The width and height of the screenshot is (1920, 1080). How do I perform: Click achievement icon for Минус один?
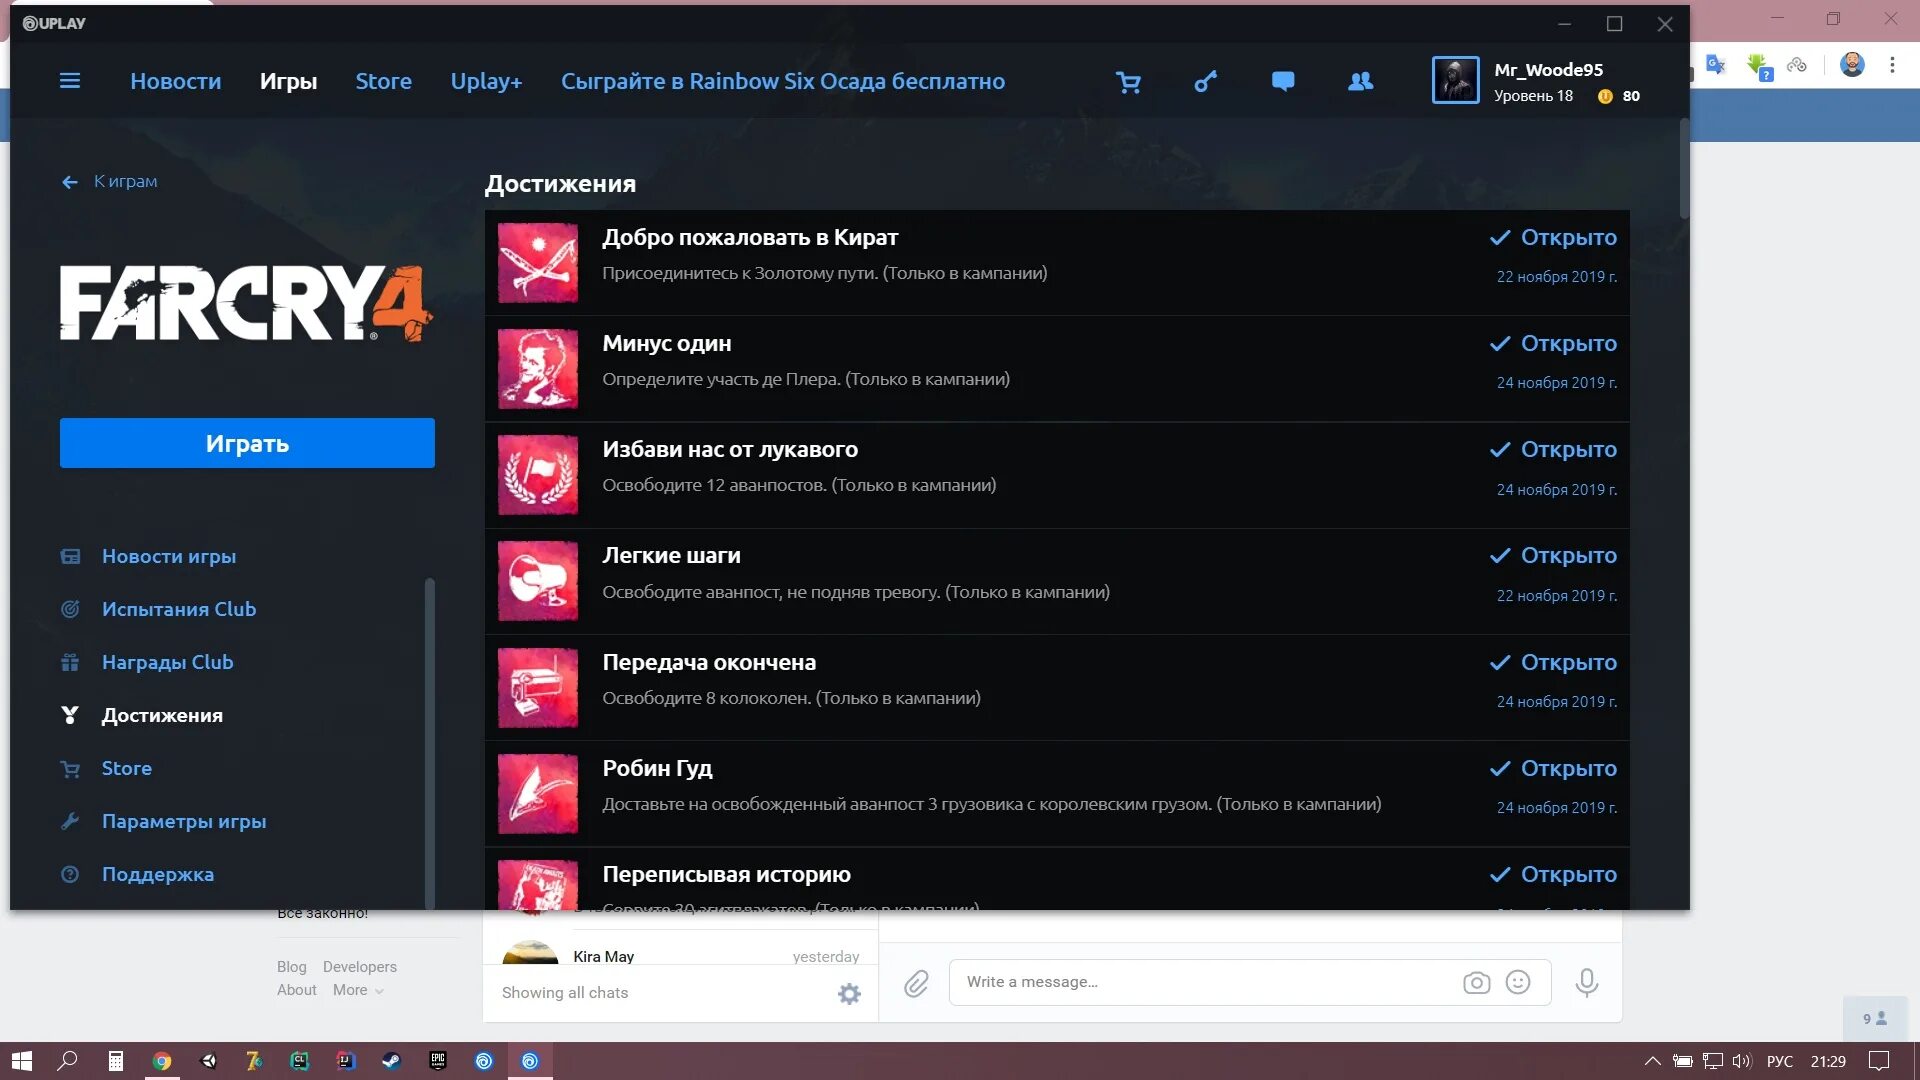538,369
